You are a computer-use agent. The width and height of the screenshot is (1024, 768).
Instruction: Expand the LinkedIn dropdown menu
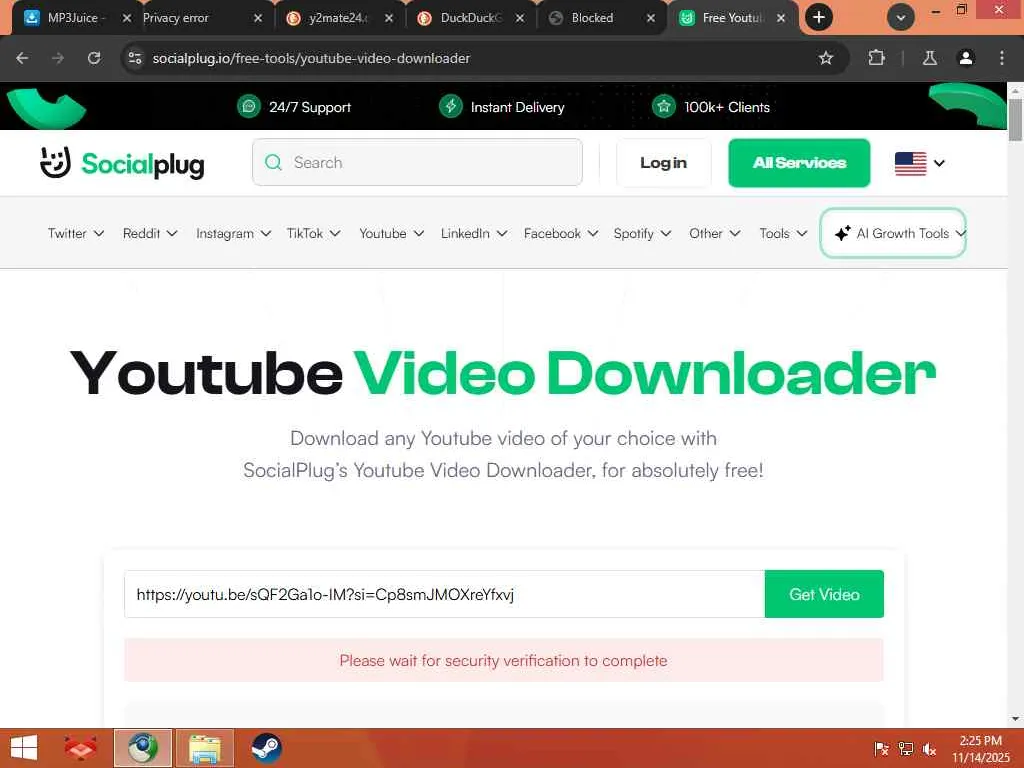[x=473, y=233]
